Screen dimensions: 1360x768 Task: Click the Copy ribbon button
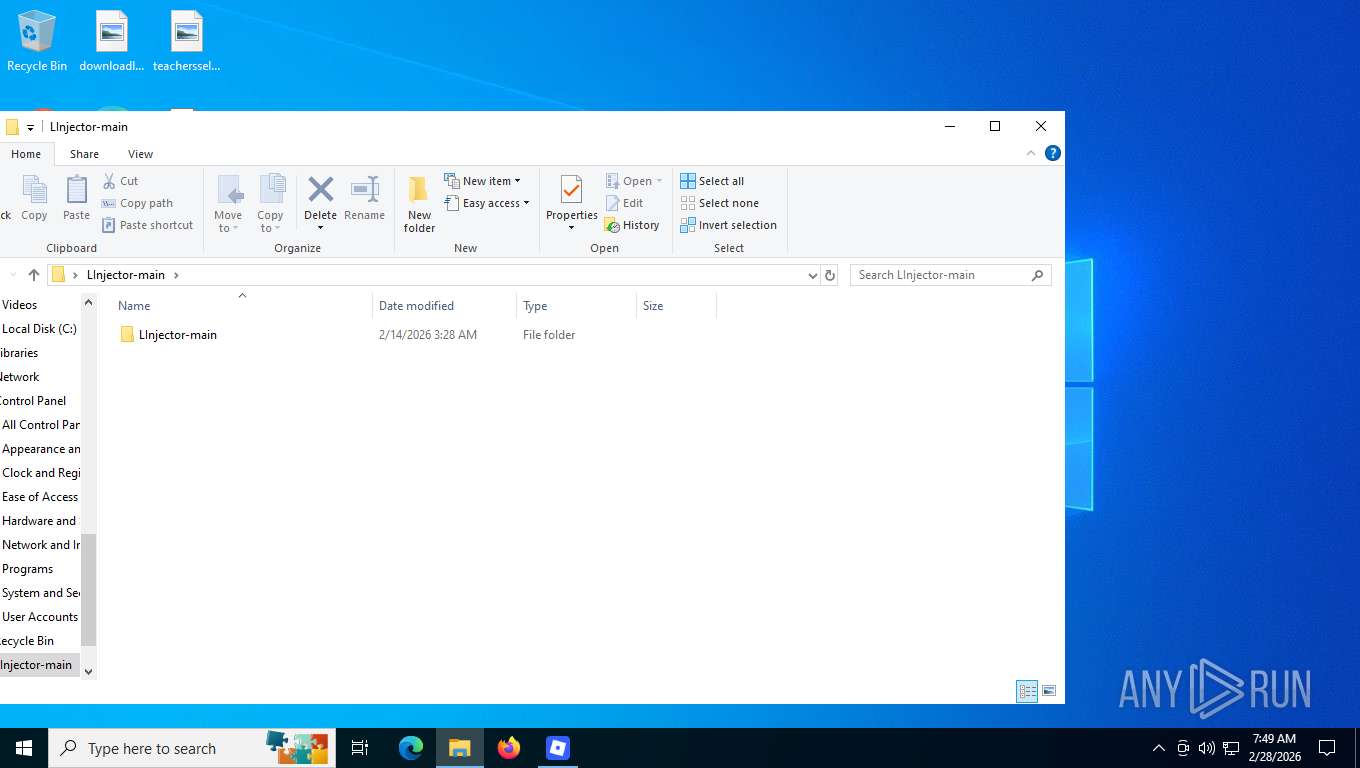pos(34,198)
